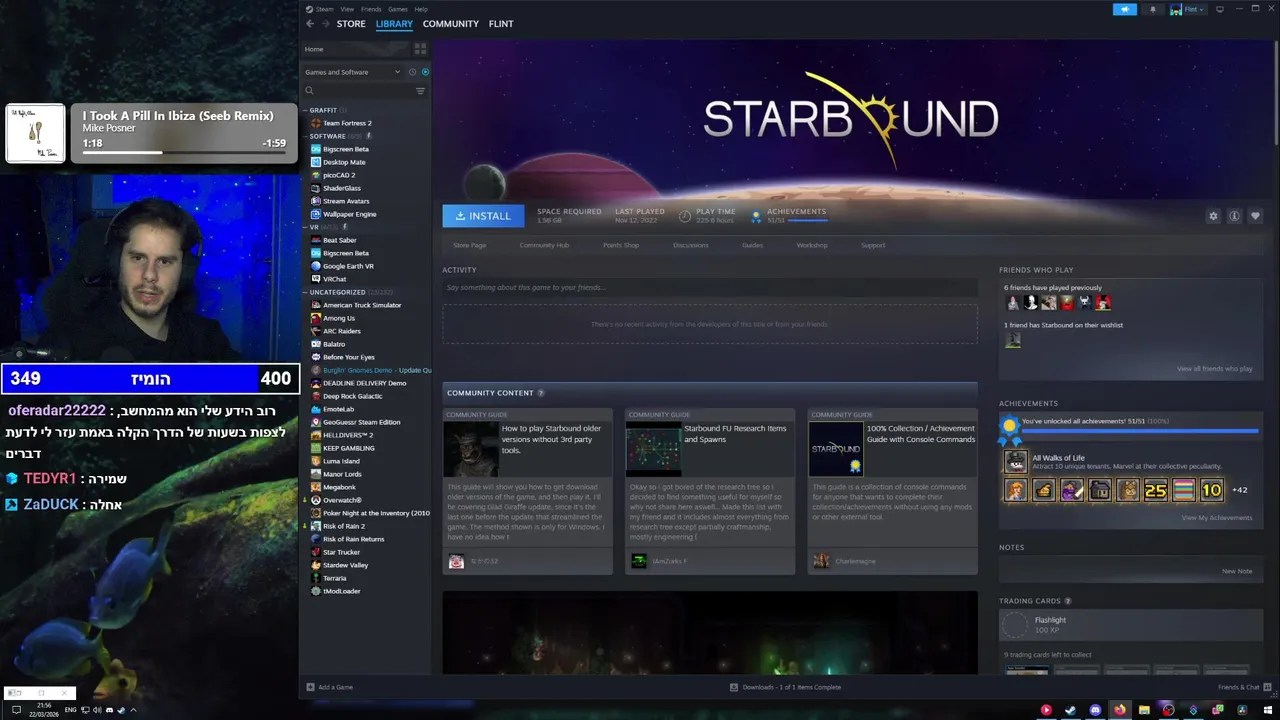Open Friends & Chat
Screen dimensions: 1280x720
click(x=1244, y=687)
